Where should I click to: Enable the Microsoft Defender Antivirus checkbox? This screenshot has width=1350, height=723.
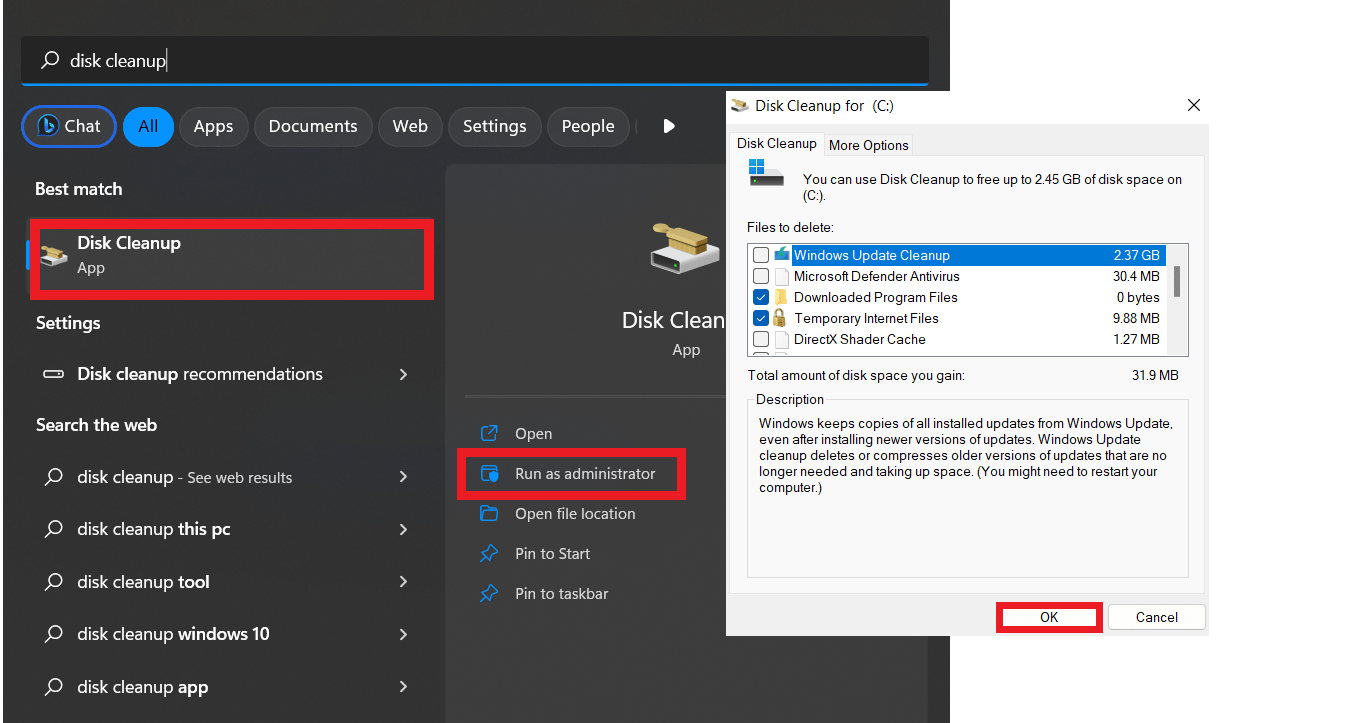point(761,276)
